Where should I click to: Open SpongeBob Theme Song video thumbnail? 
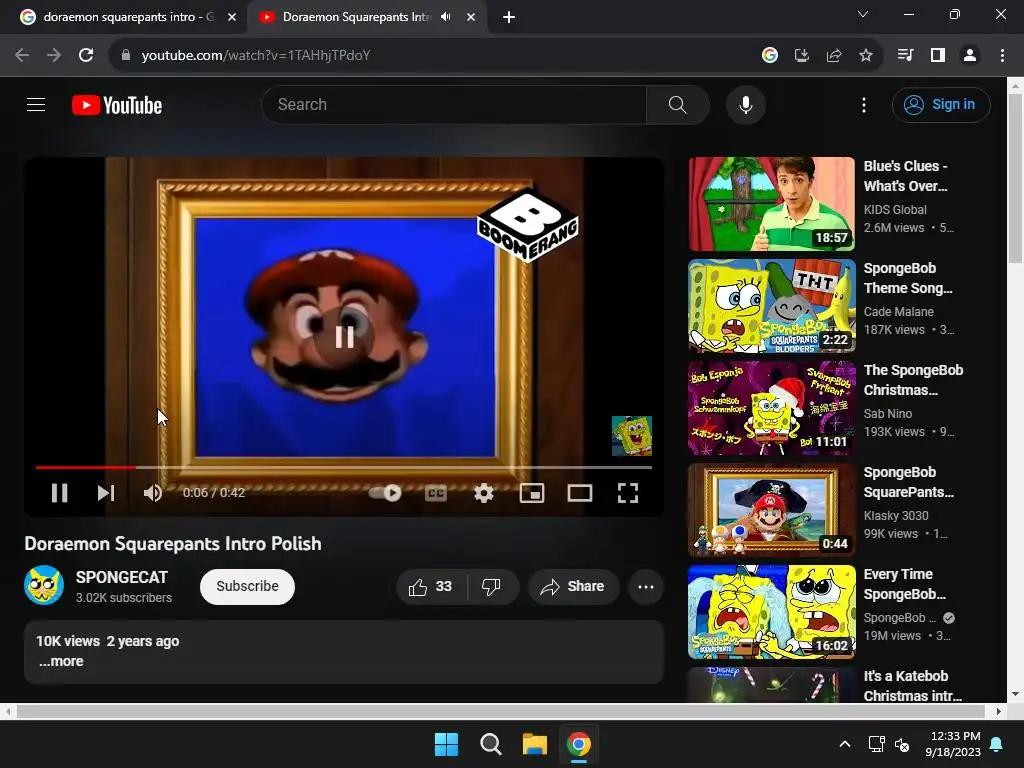click(771, 306)
